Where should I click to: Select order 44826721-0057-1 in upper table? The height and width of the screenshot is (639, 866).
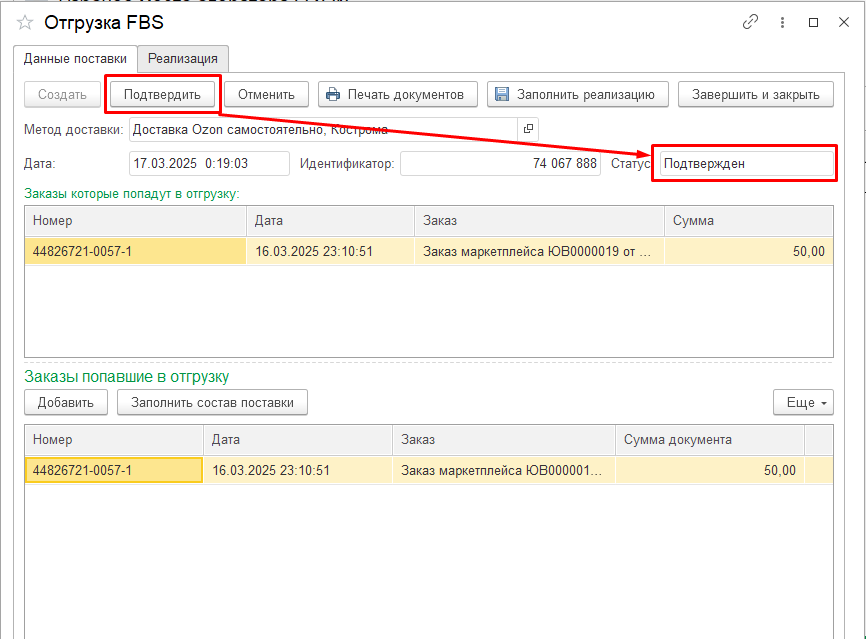tap(135, 251)
